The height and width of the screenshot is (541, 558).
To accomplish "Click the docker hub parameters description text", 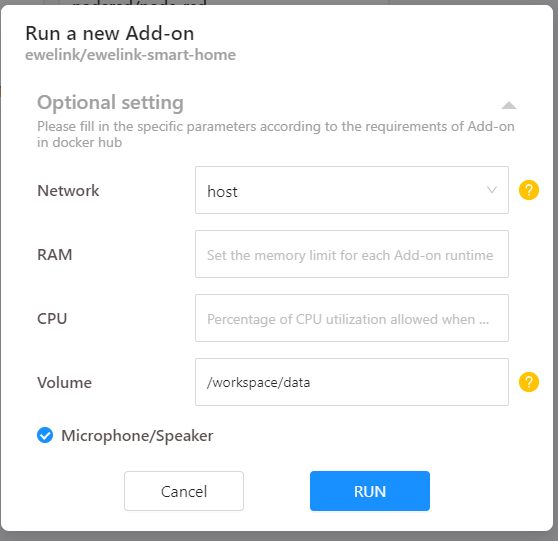I will [x=276, y=134].
